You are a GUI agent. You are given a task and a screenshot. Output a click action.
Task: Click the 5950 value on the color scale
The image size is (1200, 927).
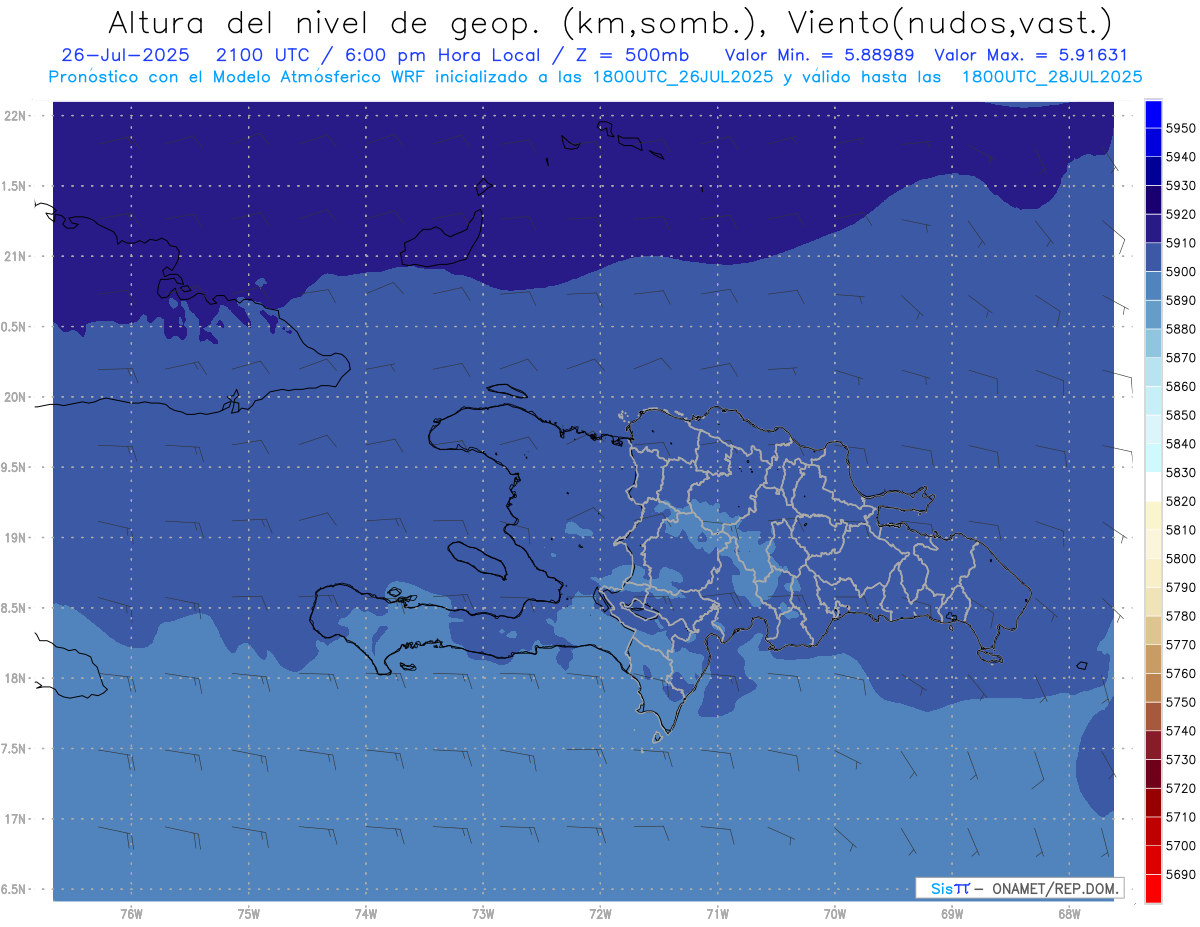(x=1180, y=128)
